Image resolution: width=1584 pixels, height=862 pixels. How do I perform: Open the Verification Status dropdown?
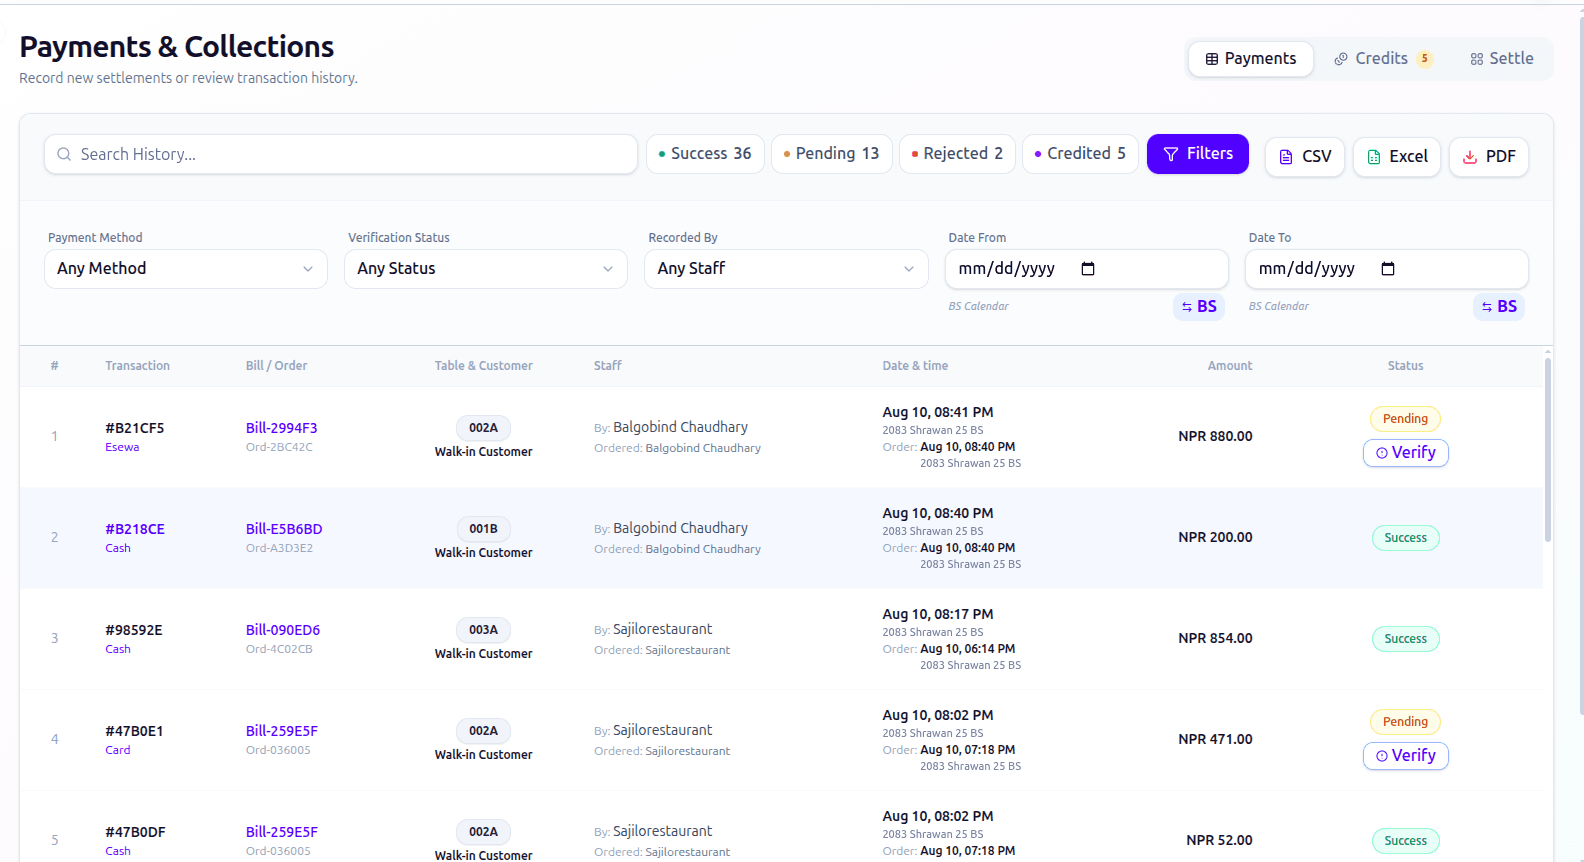[x=486, y=269]
